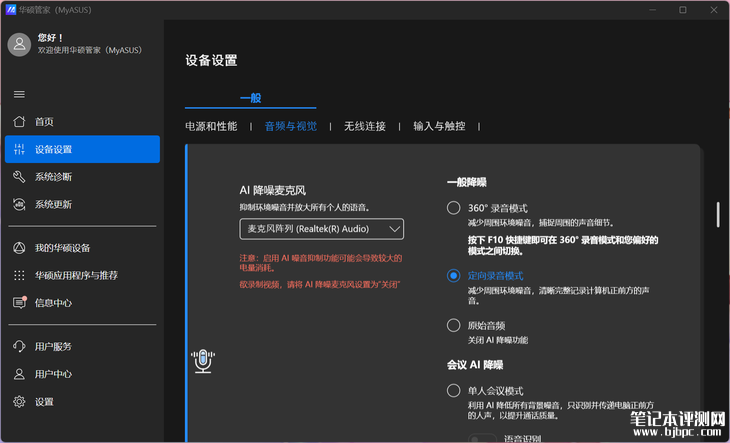Select 单人会议模式 radio button
Image resolution: width=730 pixels, height=443 pixels.
click(x=453, y=390)
